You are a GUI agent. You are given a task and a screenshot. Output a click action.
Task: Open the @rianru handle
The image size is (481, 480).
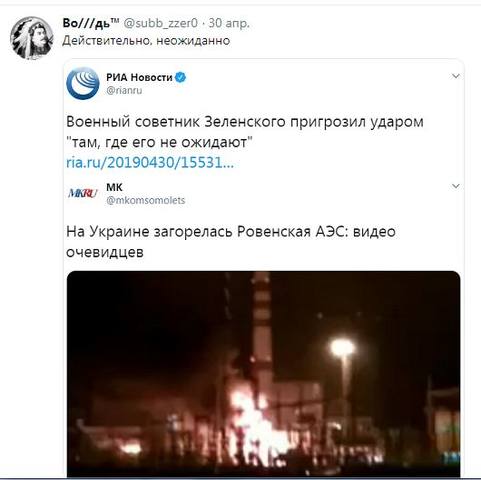124,90
